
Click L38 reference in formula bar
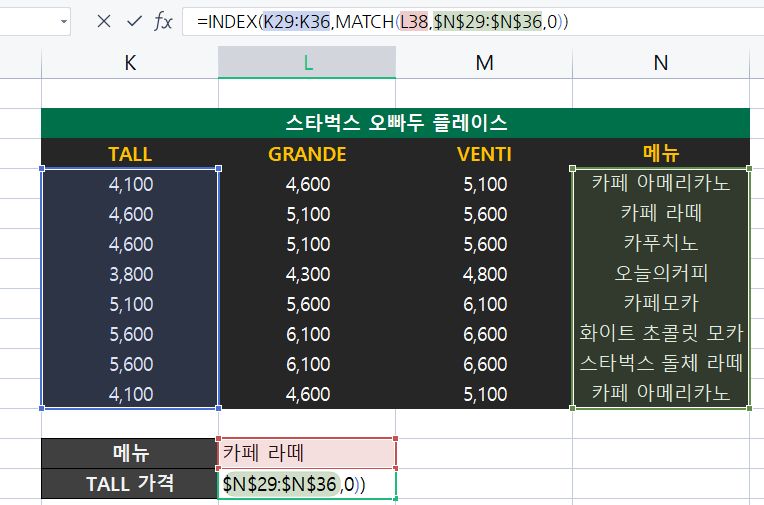414,21
